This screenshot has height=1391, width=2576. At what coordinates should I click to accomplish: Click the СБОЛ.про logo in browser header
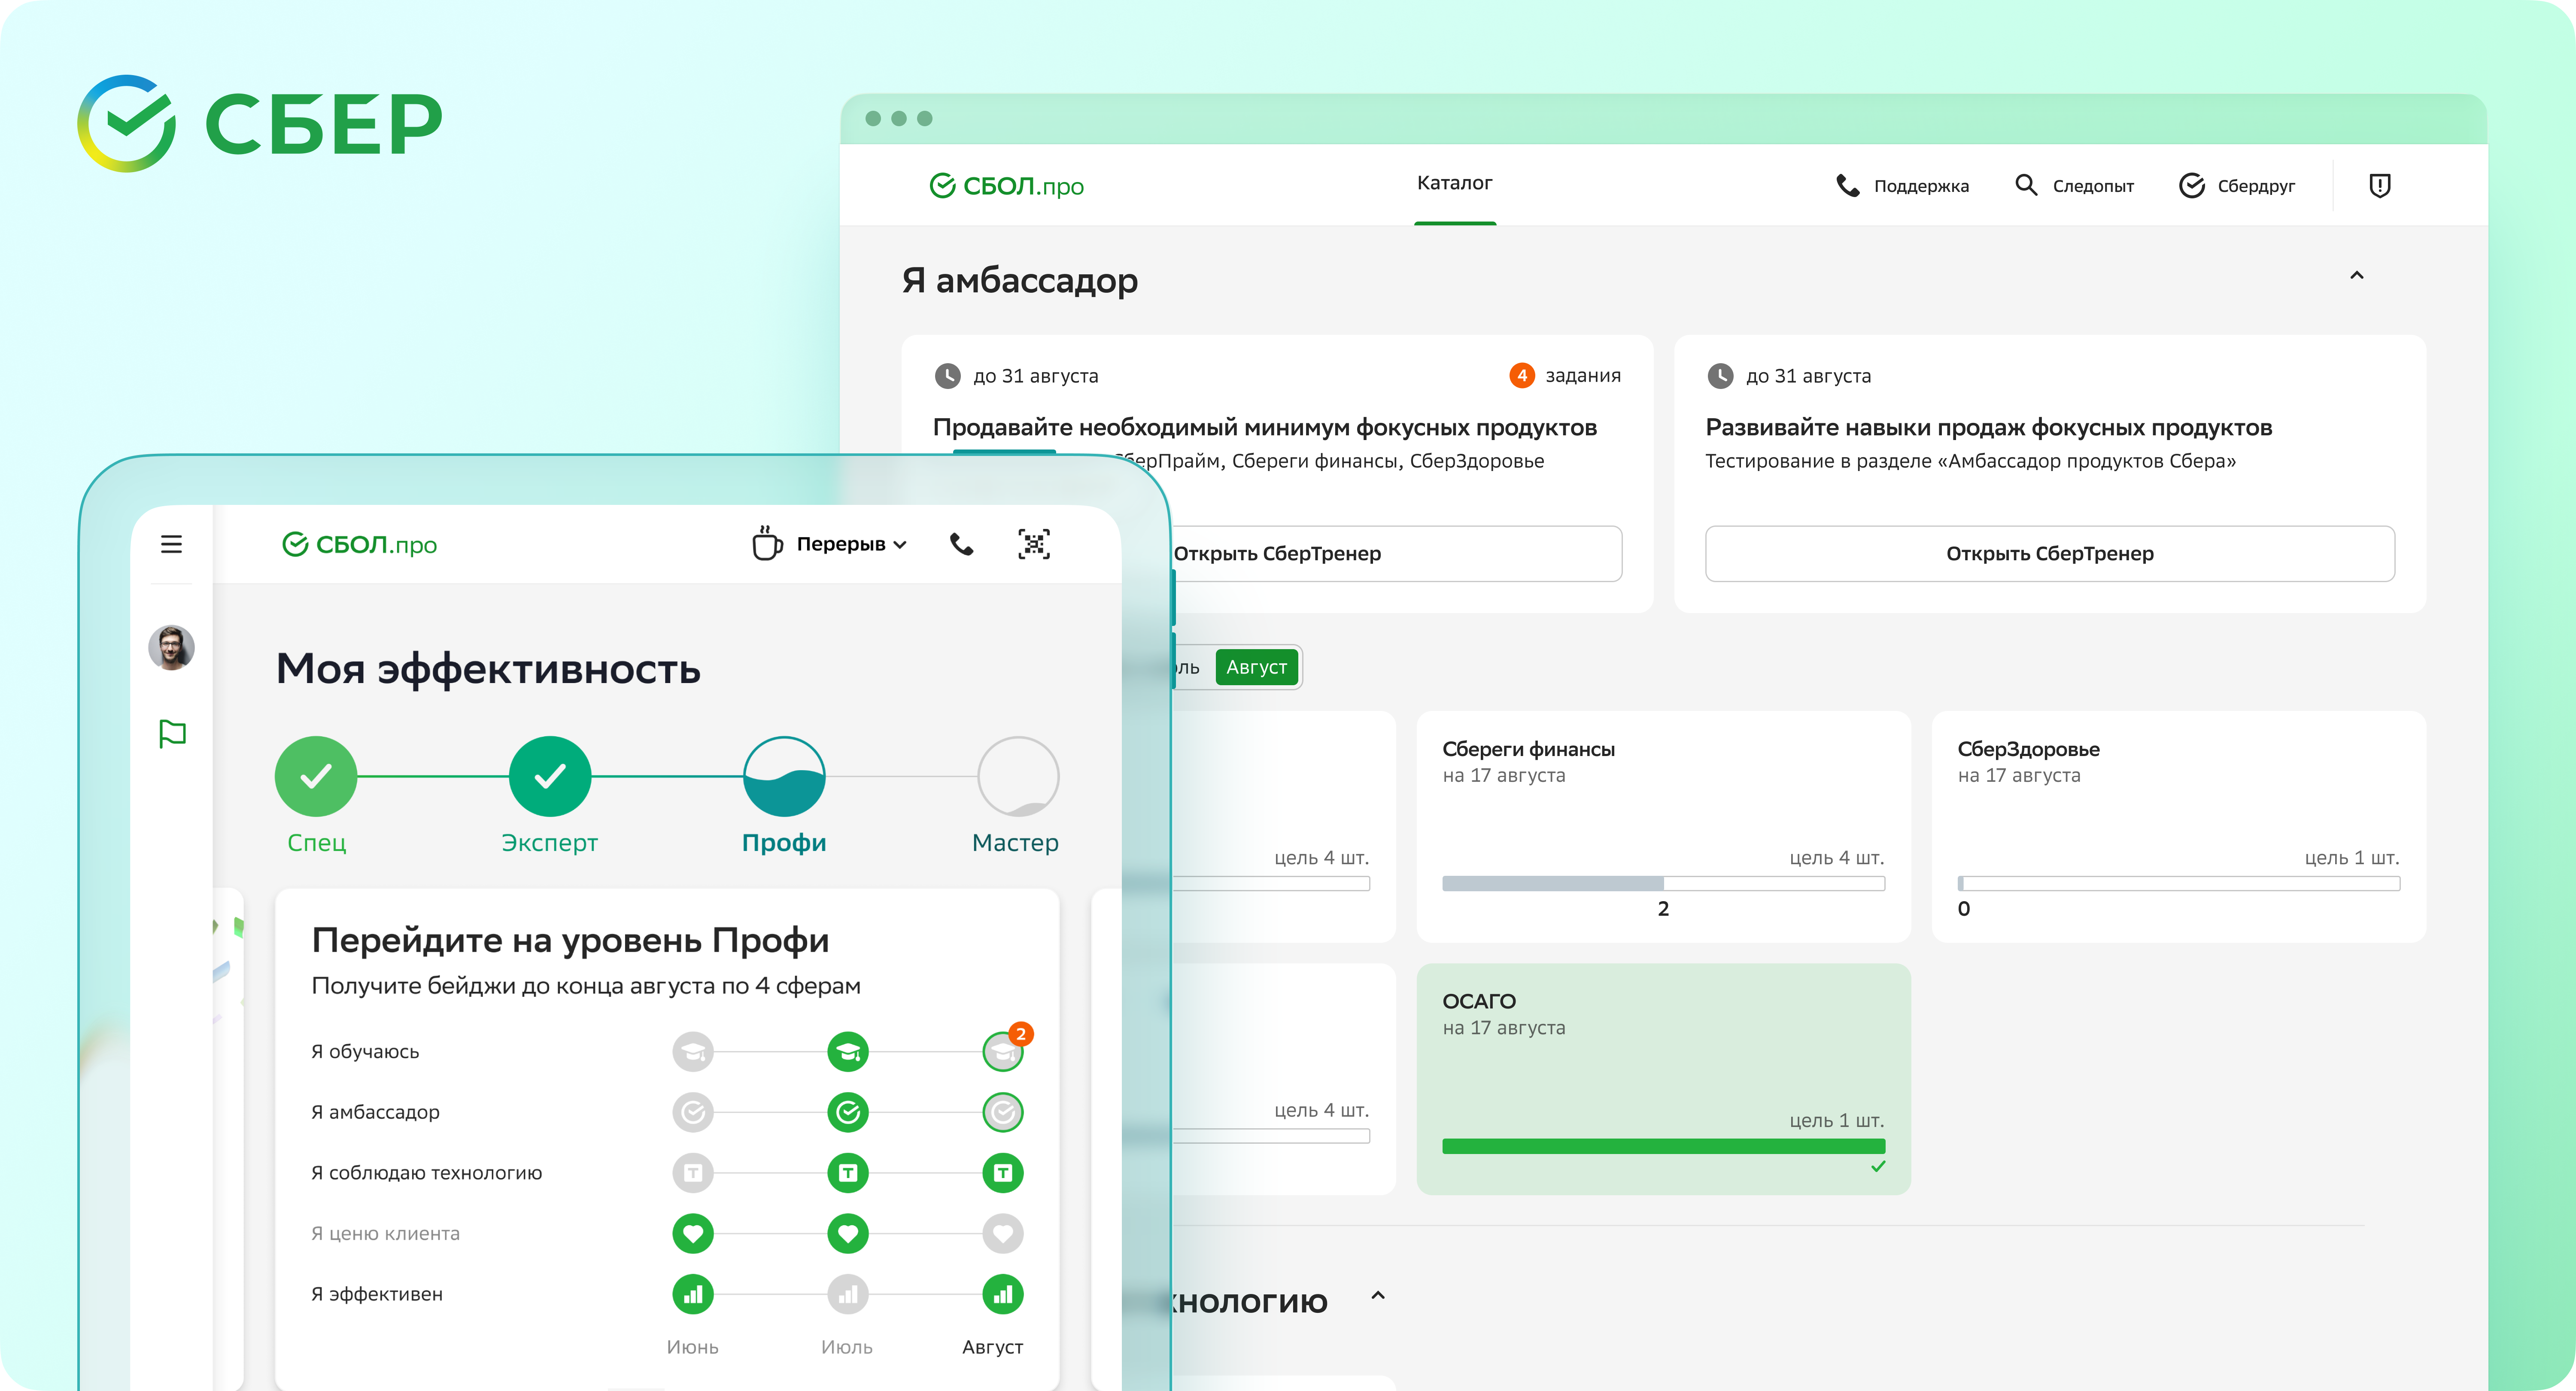click(x=1006, y=186)
